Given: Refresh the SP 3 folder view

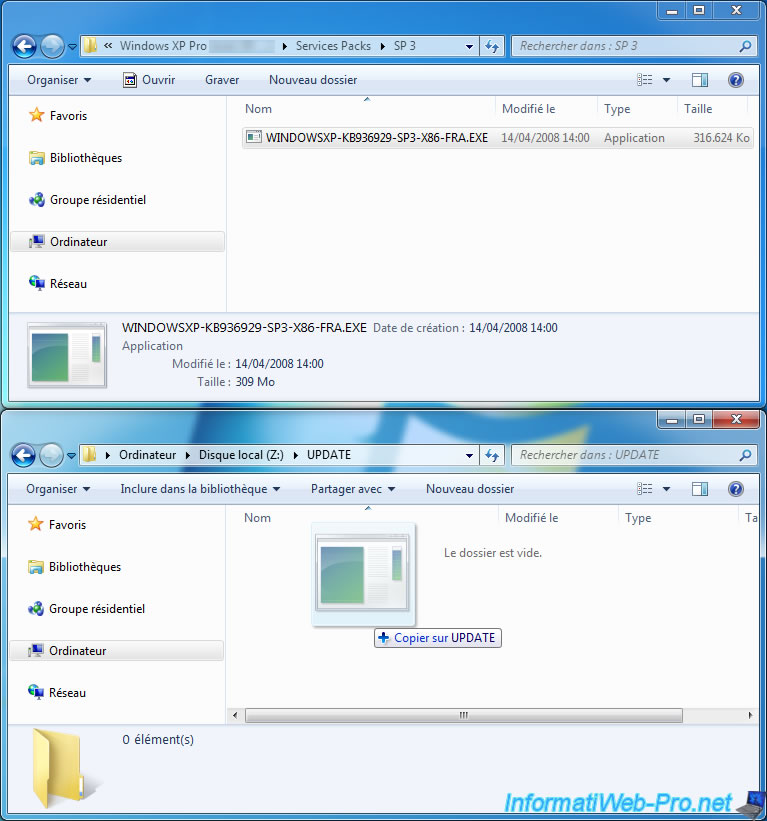Looking at the screenshot, I should tap(492, 46).
